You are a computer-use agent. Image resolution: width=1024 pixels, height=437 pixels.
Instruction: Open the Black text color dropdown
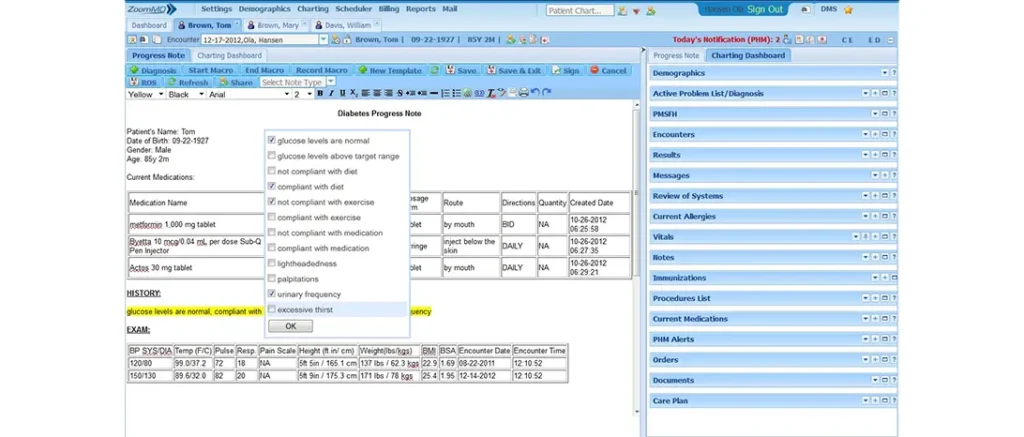point(201,94)
